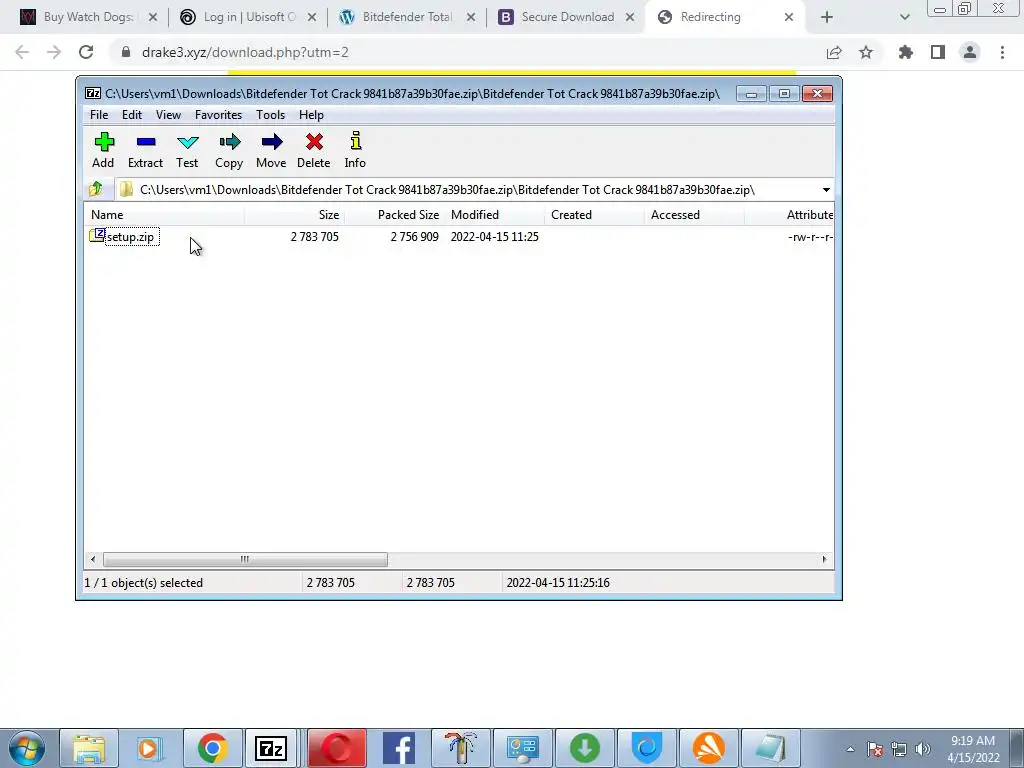Open the Chrome Extensions puzzle icon

point(906,52)
